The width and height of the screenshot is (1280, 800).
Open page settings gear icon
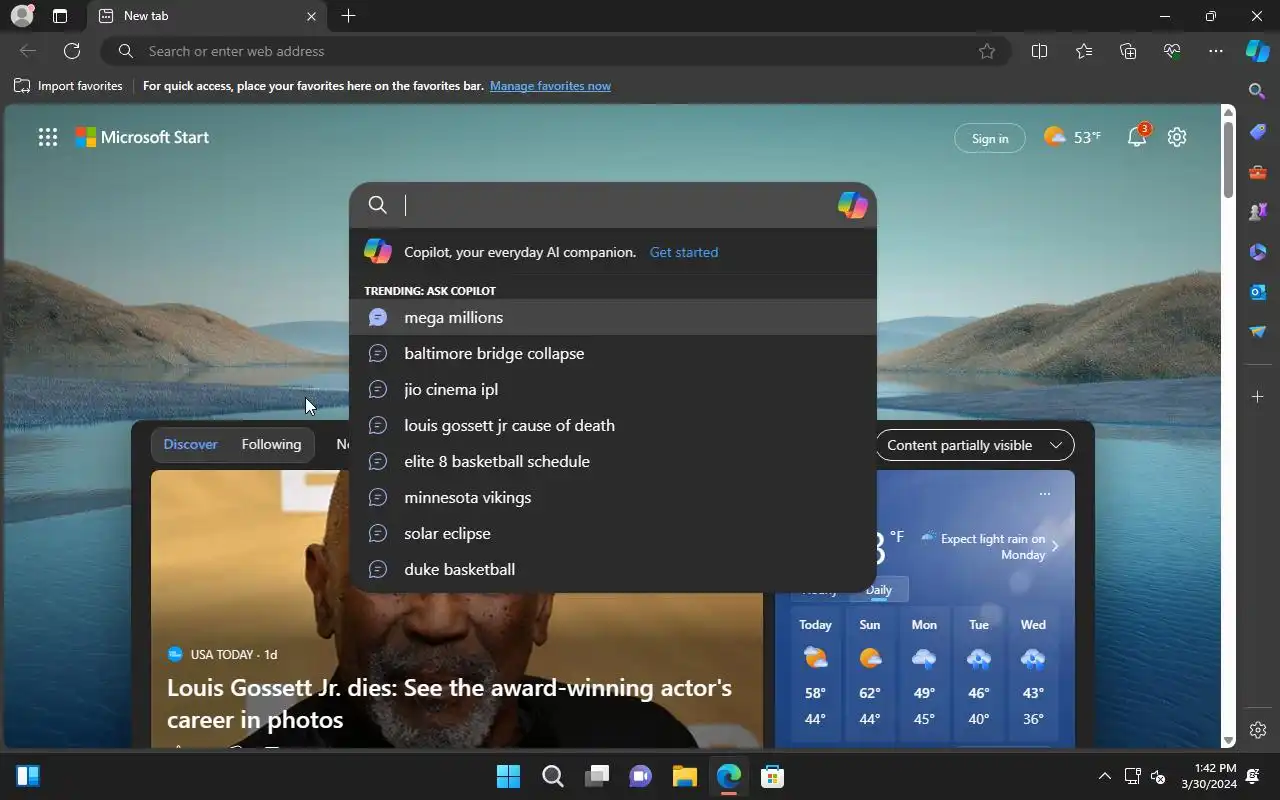click(x=1177, y=137)
